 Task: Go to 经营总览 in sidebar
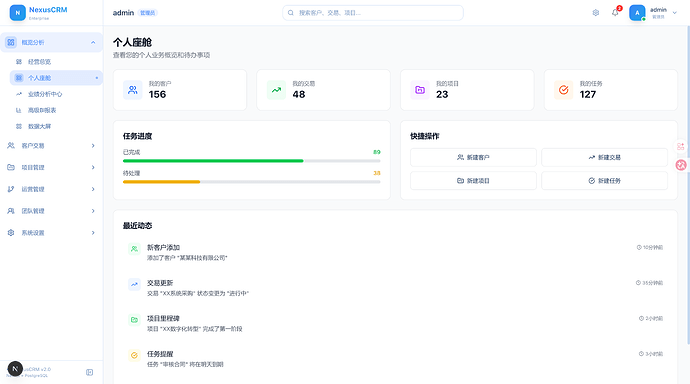point(56,62)
